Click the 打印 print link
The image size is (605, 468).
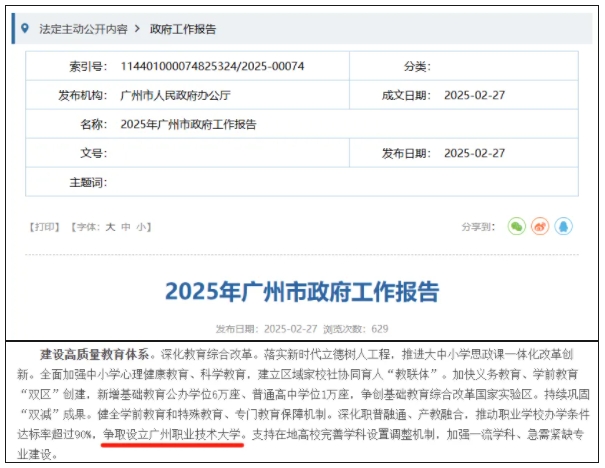pos(45,227)
